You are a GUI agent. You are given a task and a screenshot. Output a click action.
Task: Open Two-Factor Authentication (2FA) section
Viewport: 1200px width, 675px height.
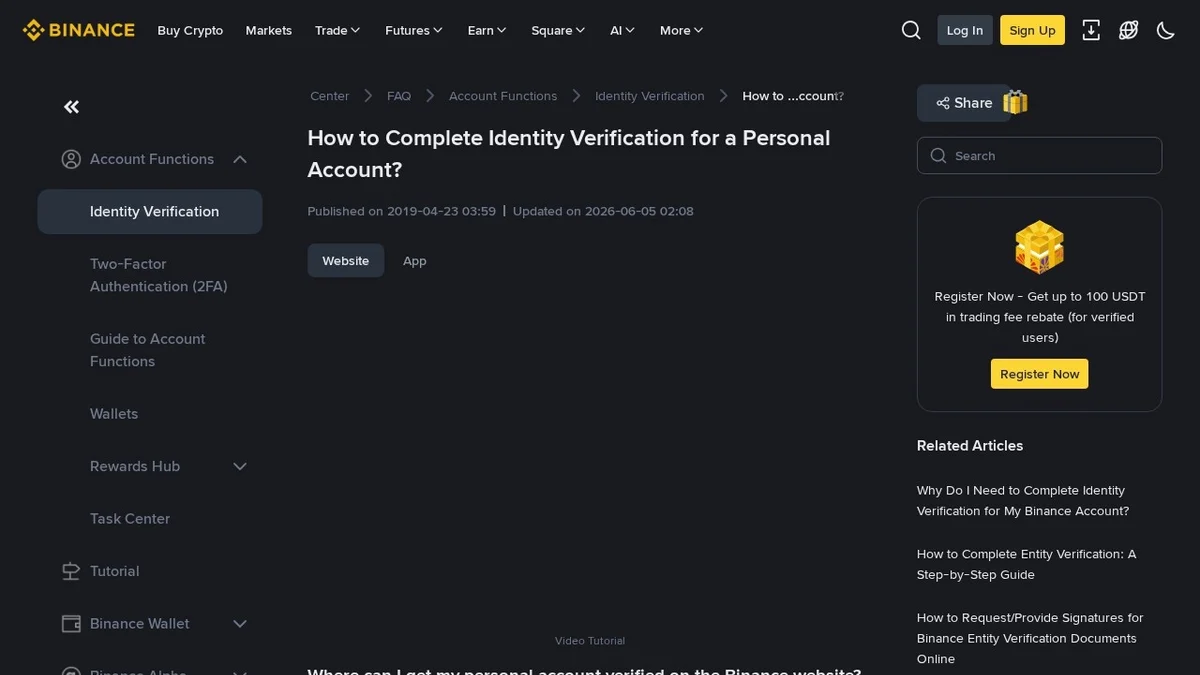(x=159, y=275)
